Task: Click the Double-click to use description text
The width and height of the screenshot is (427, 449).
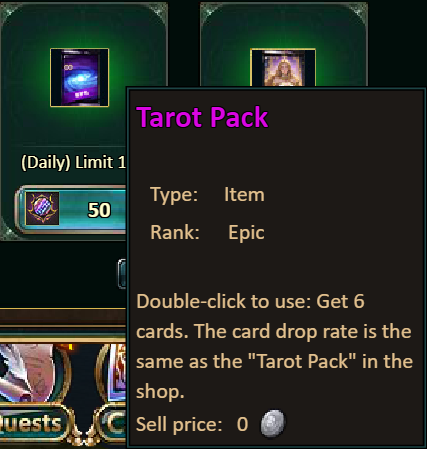Action: pos(275,346)
